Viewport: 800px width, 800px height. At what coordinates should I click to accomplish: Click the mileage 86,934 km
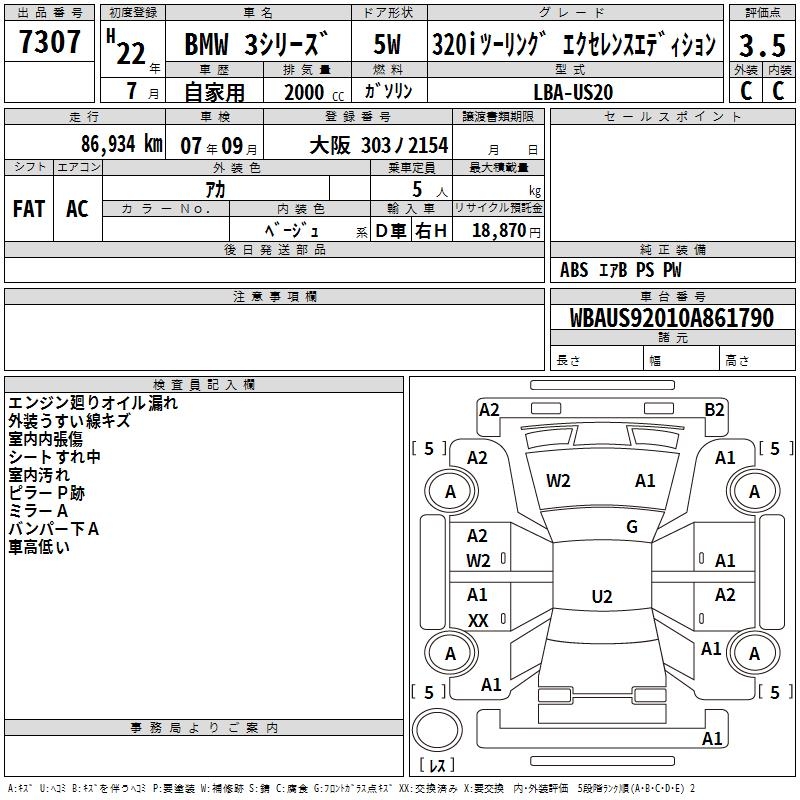122,143
